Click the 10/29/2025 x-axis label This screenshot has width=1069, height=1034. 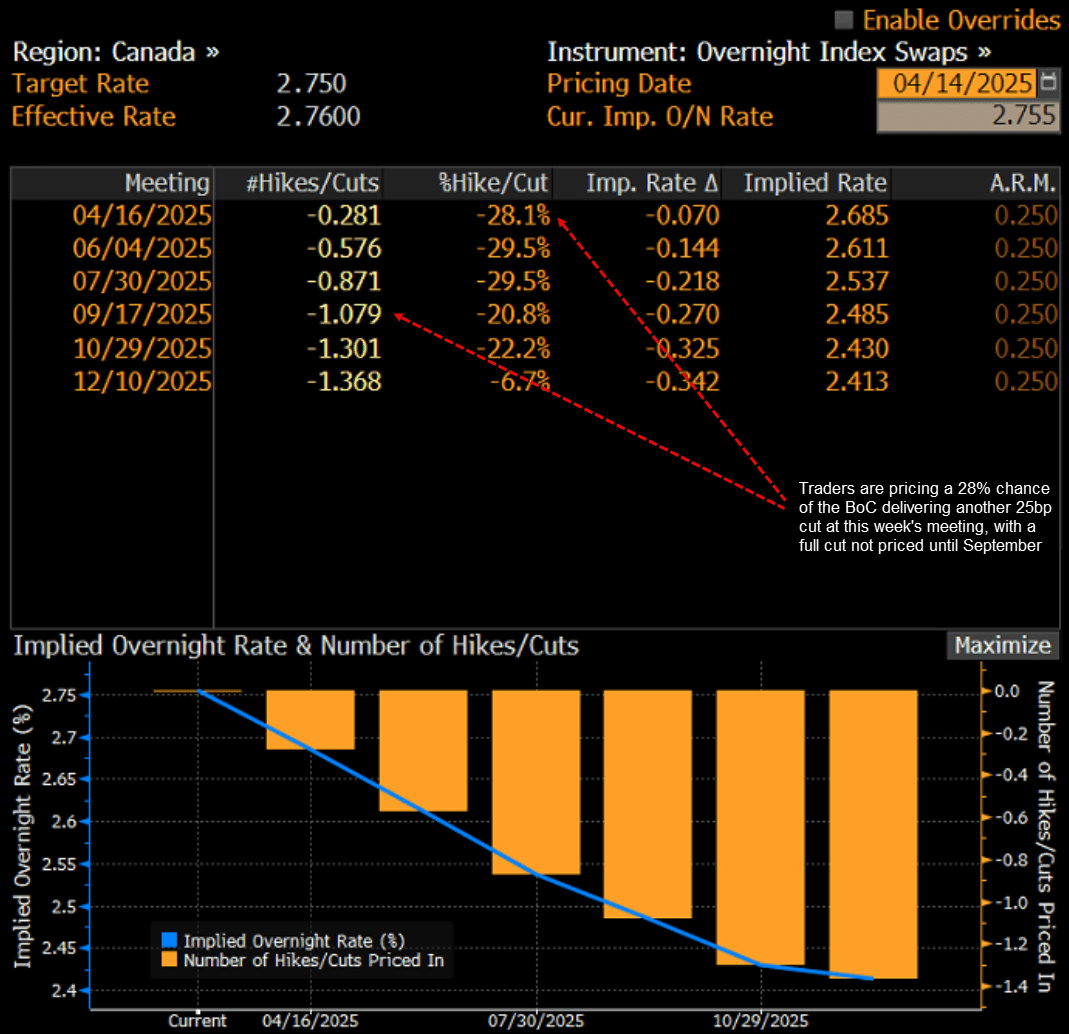760,1020
